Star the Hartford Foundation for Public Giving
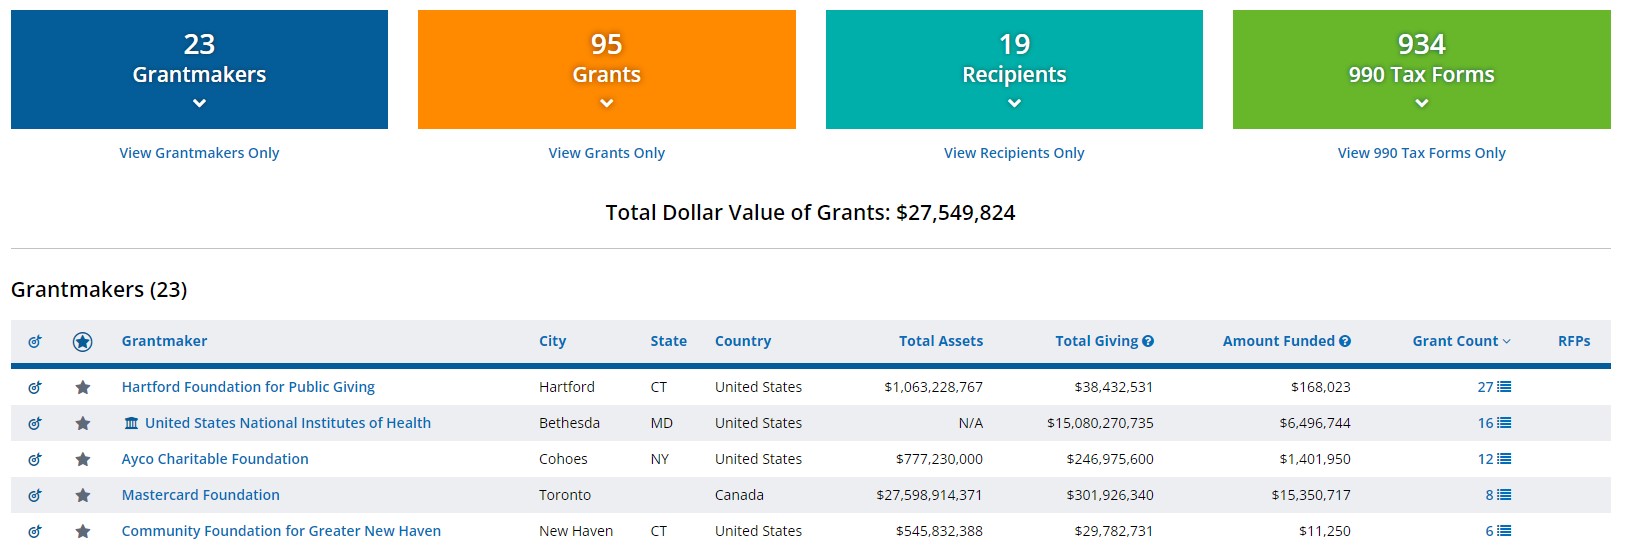The height and width of the screenshot is (546, 1630). click(83, 387)
